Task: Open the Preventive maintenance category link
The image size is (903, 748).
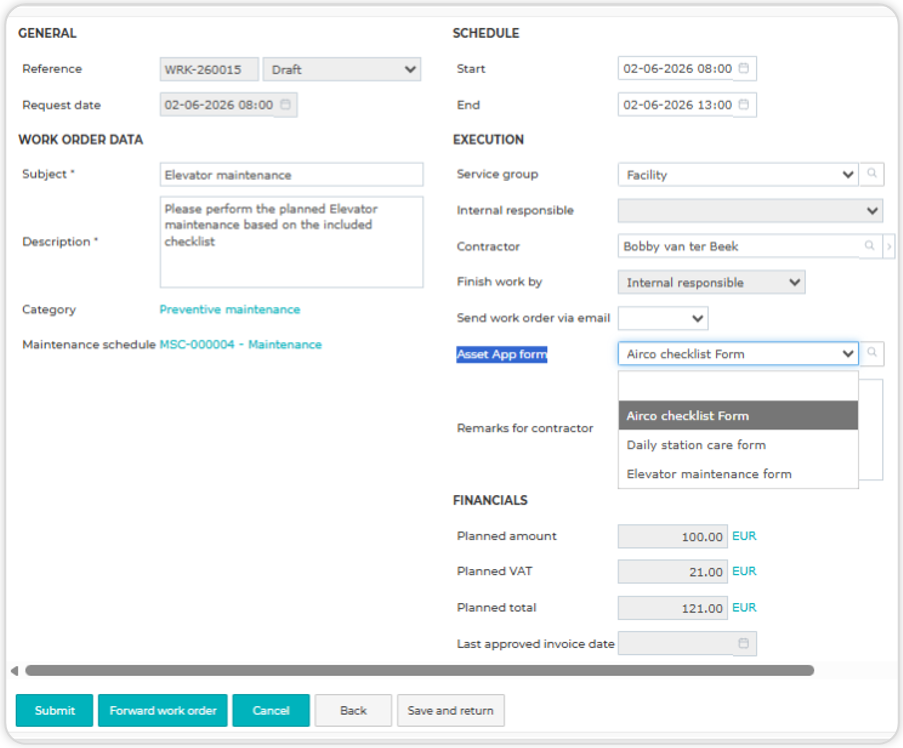Action: tap(230, 309)
